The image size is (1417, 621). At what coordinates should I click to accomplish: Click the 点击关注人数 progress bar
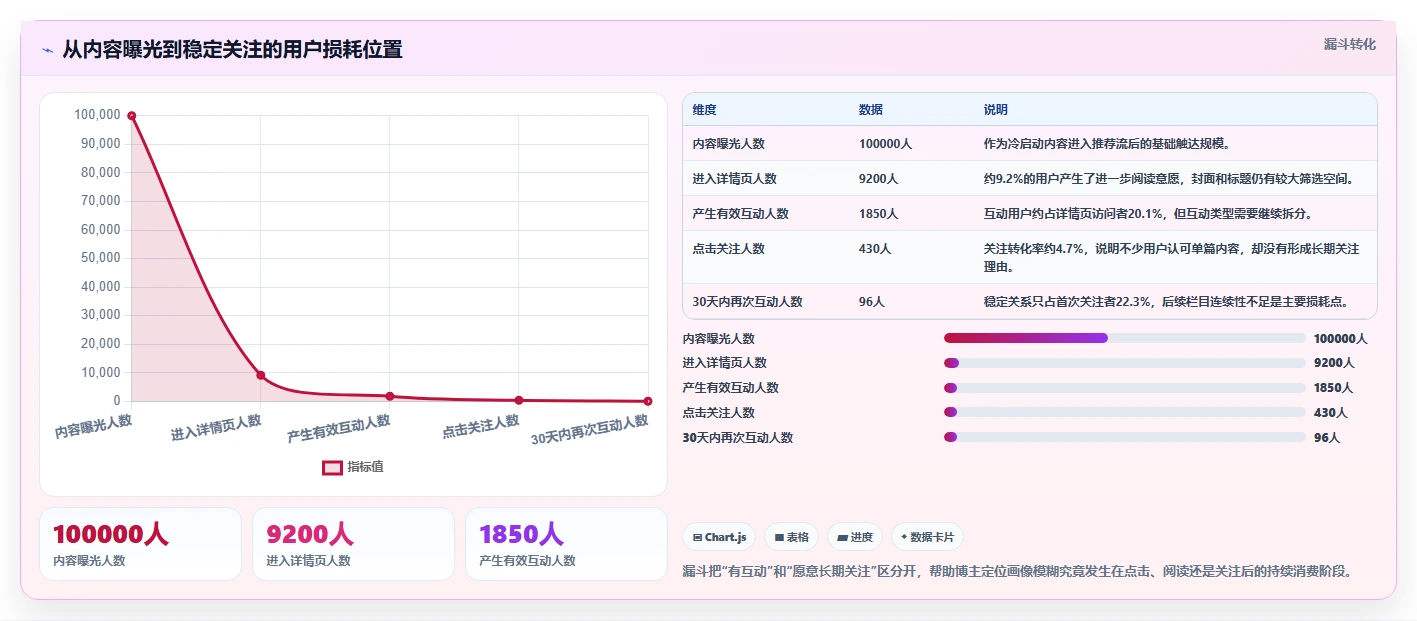point(1125,412)
